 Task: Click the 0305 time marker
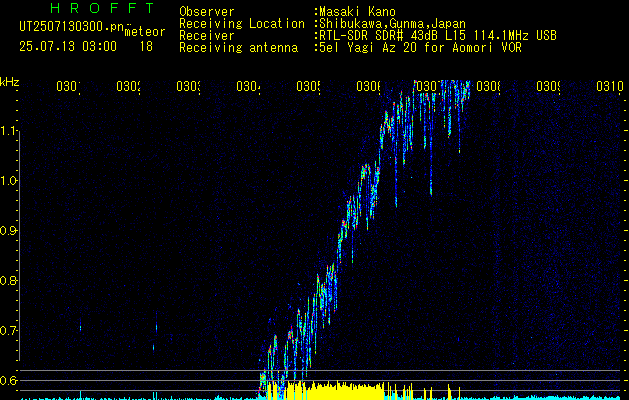tap(308, 87)
